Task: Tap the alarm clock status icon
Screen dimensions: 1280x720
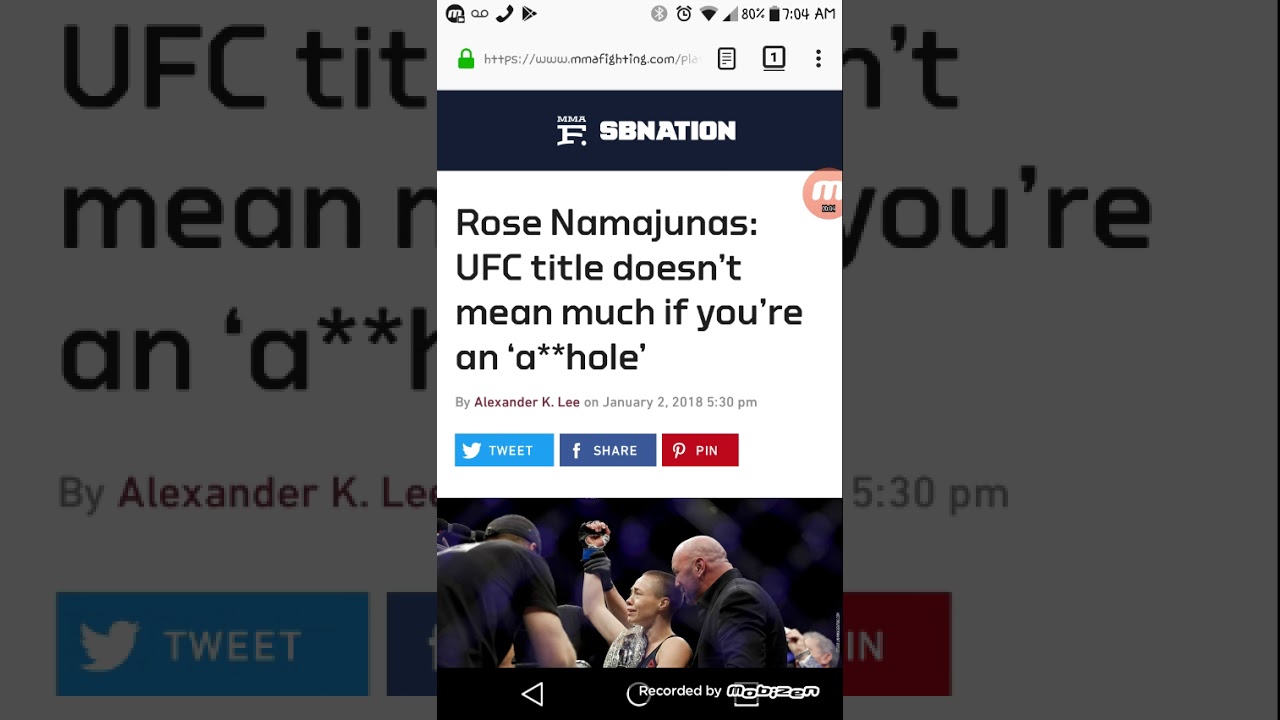Action: pyautogui.click(x=684, y=14)
